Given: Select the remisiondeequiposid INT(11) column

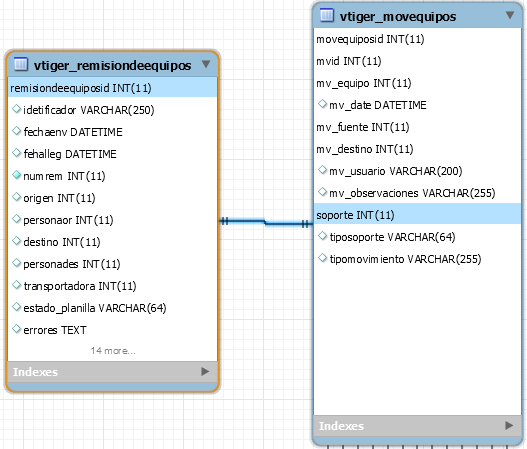Looking at the screenshot, I should coord(113,87).
